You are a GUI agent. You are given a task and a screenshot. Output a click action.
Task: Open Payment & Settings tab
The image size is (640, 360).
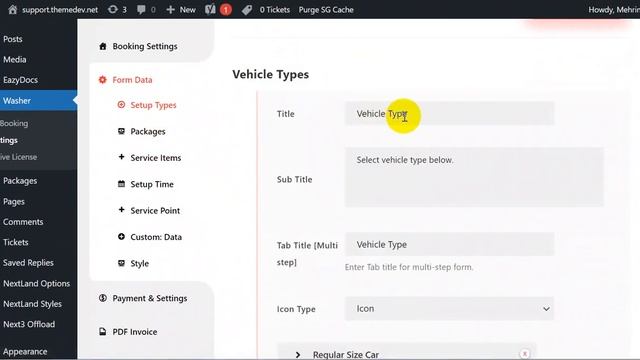click(150, 298)
